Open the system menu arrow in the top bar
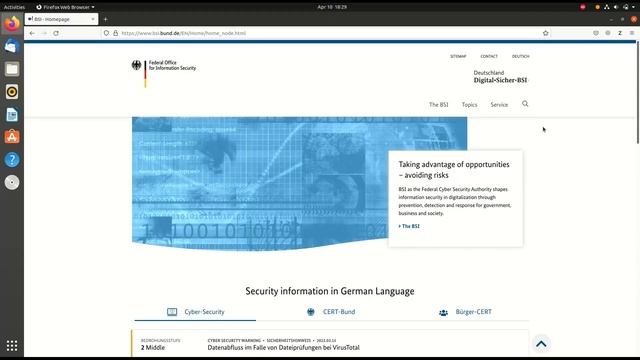 633,7
